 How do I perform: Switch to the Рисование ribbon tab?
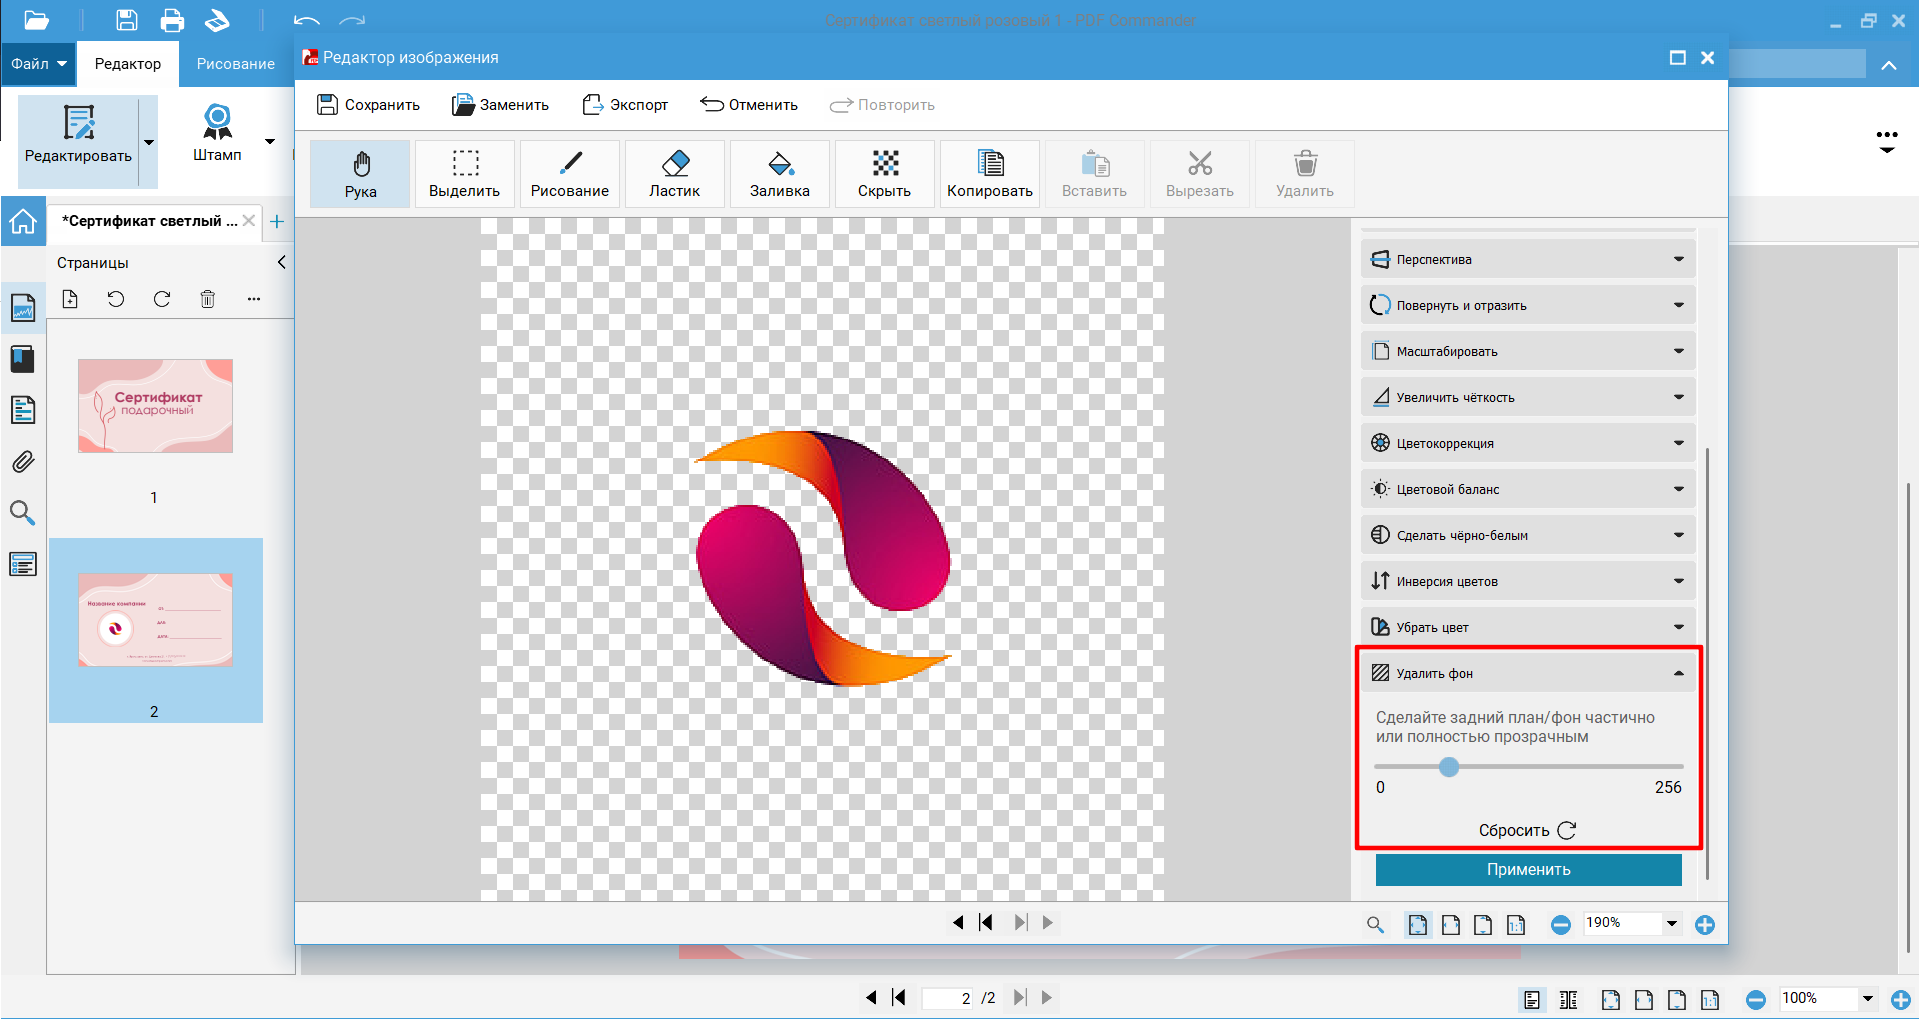(x=235, y=64)
